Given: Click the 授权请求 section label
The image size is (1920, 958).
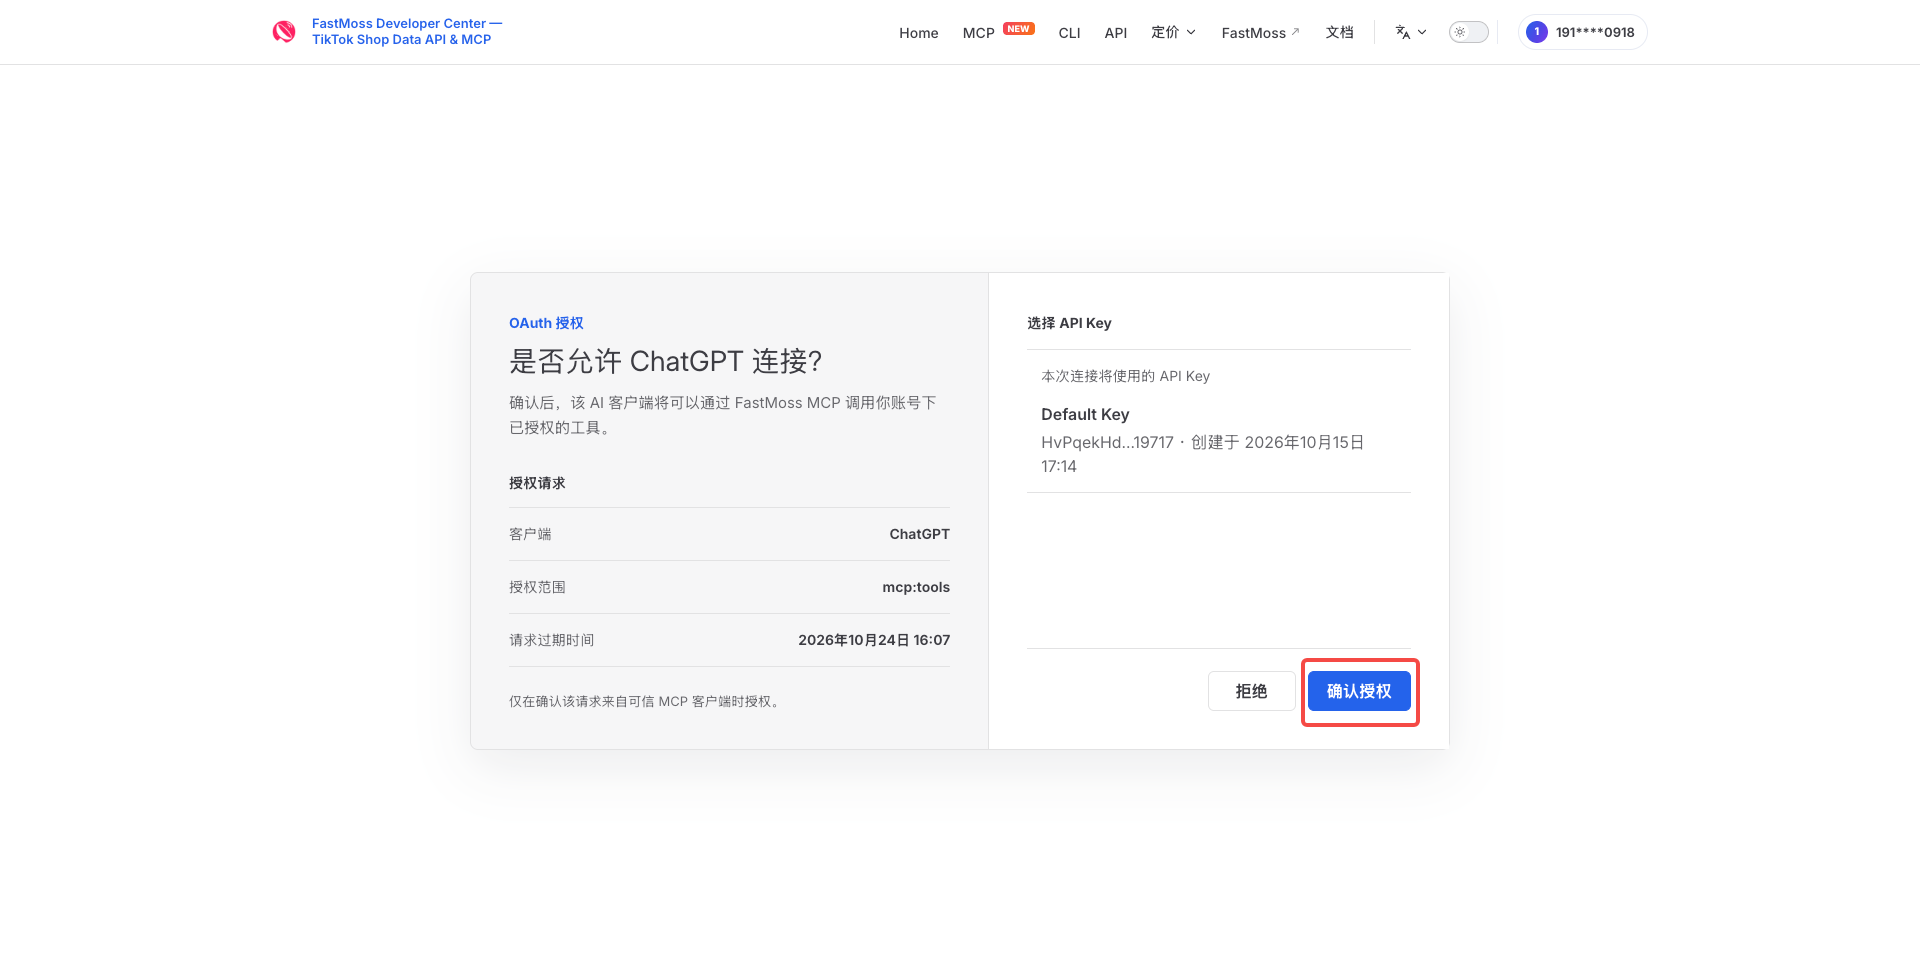Looking at the screenshot, I should click(x=537, y=483).
